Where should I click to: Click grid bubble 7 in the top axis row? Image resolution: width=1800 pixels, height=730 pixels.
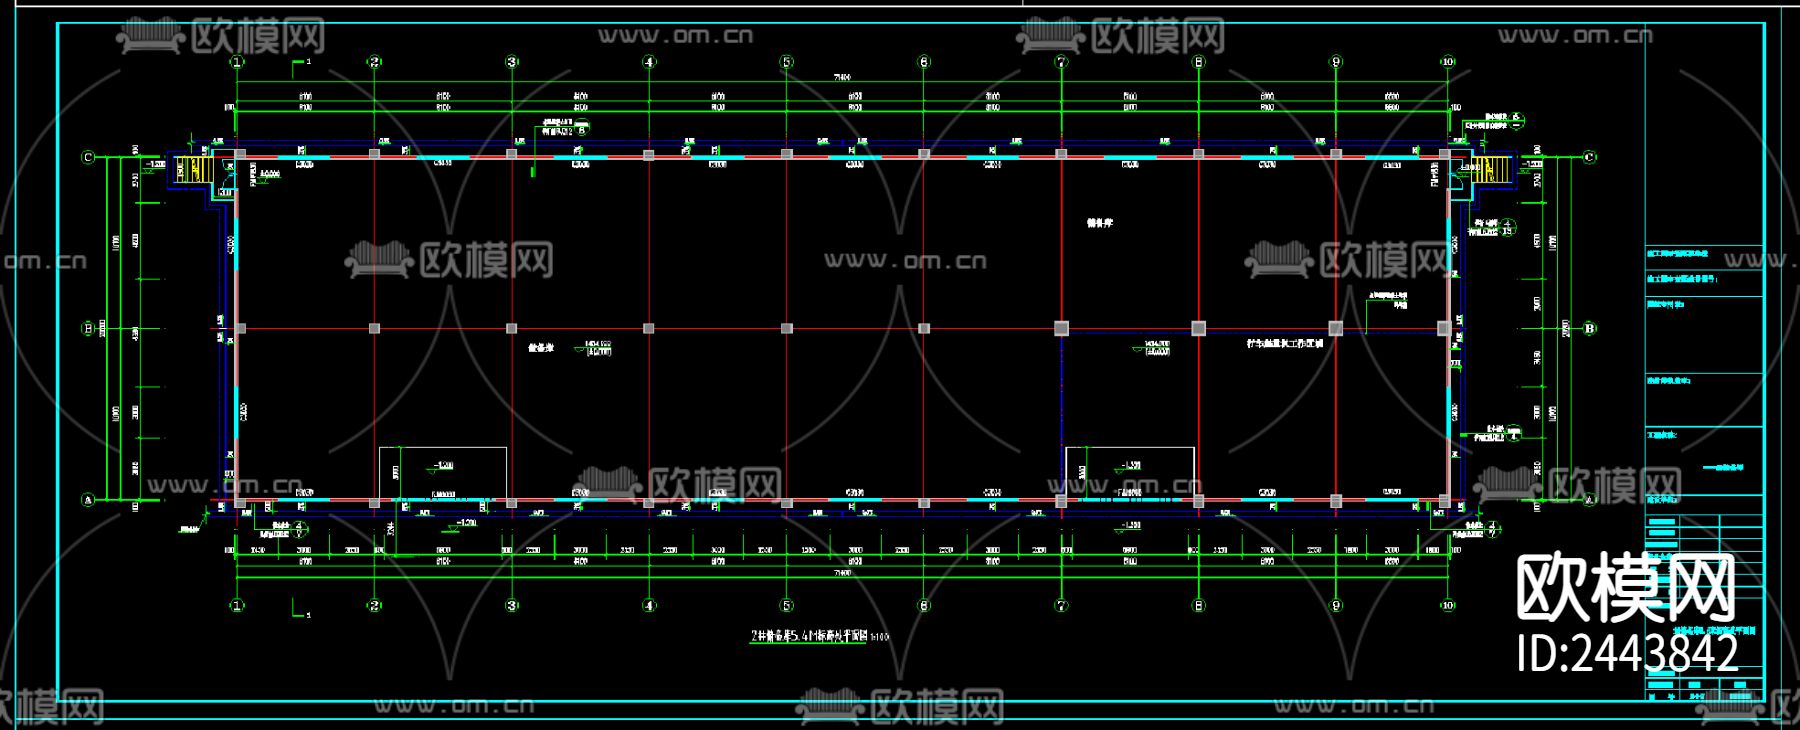(1062, 62)
